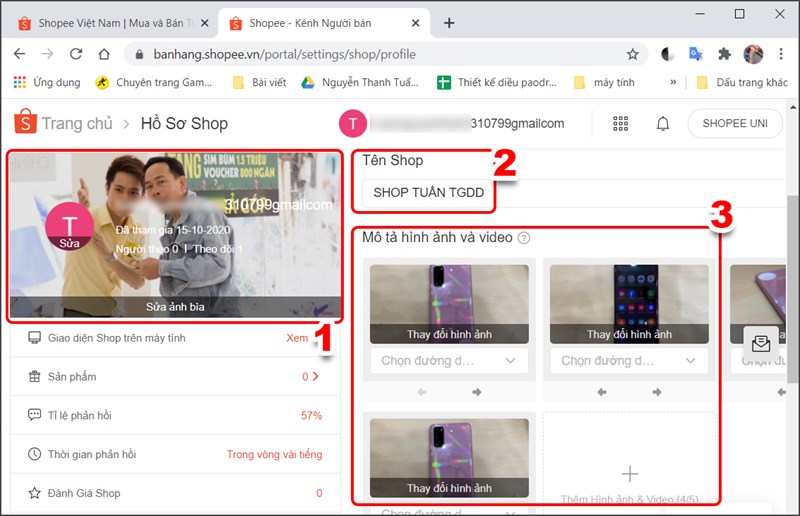Screen dimensions: 800x516
Task: Click the SHOPEE UNI button
Action: (735, 124)
